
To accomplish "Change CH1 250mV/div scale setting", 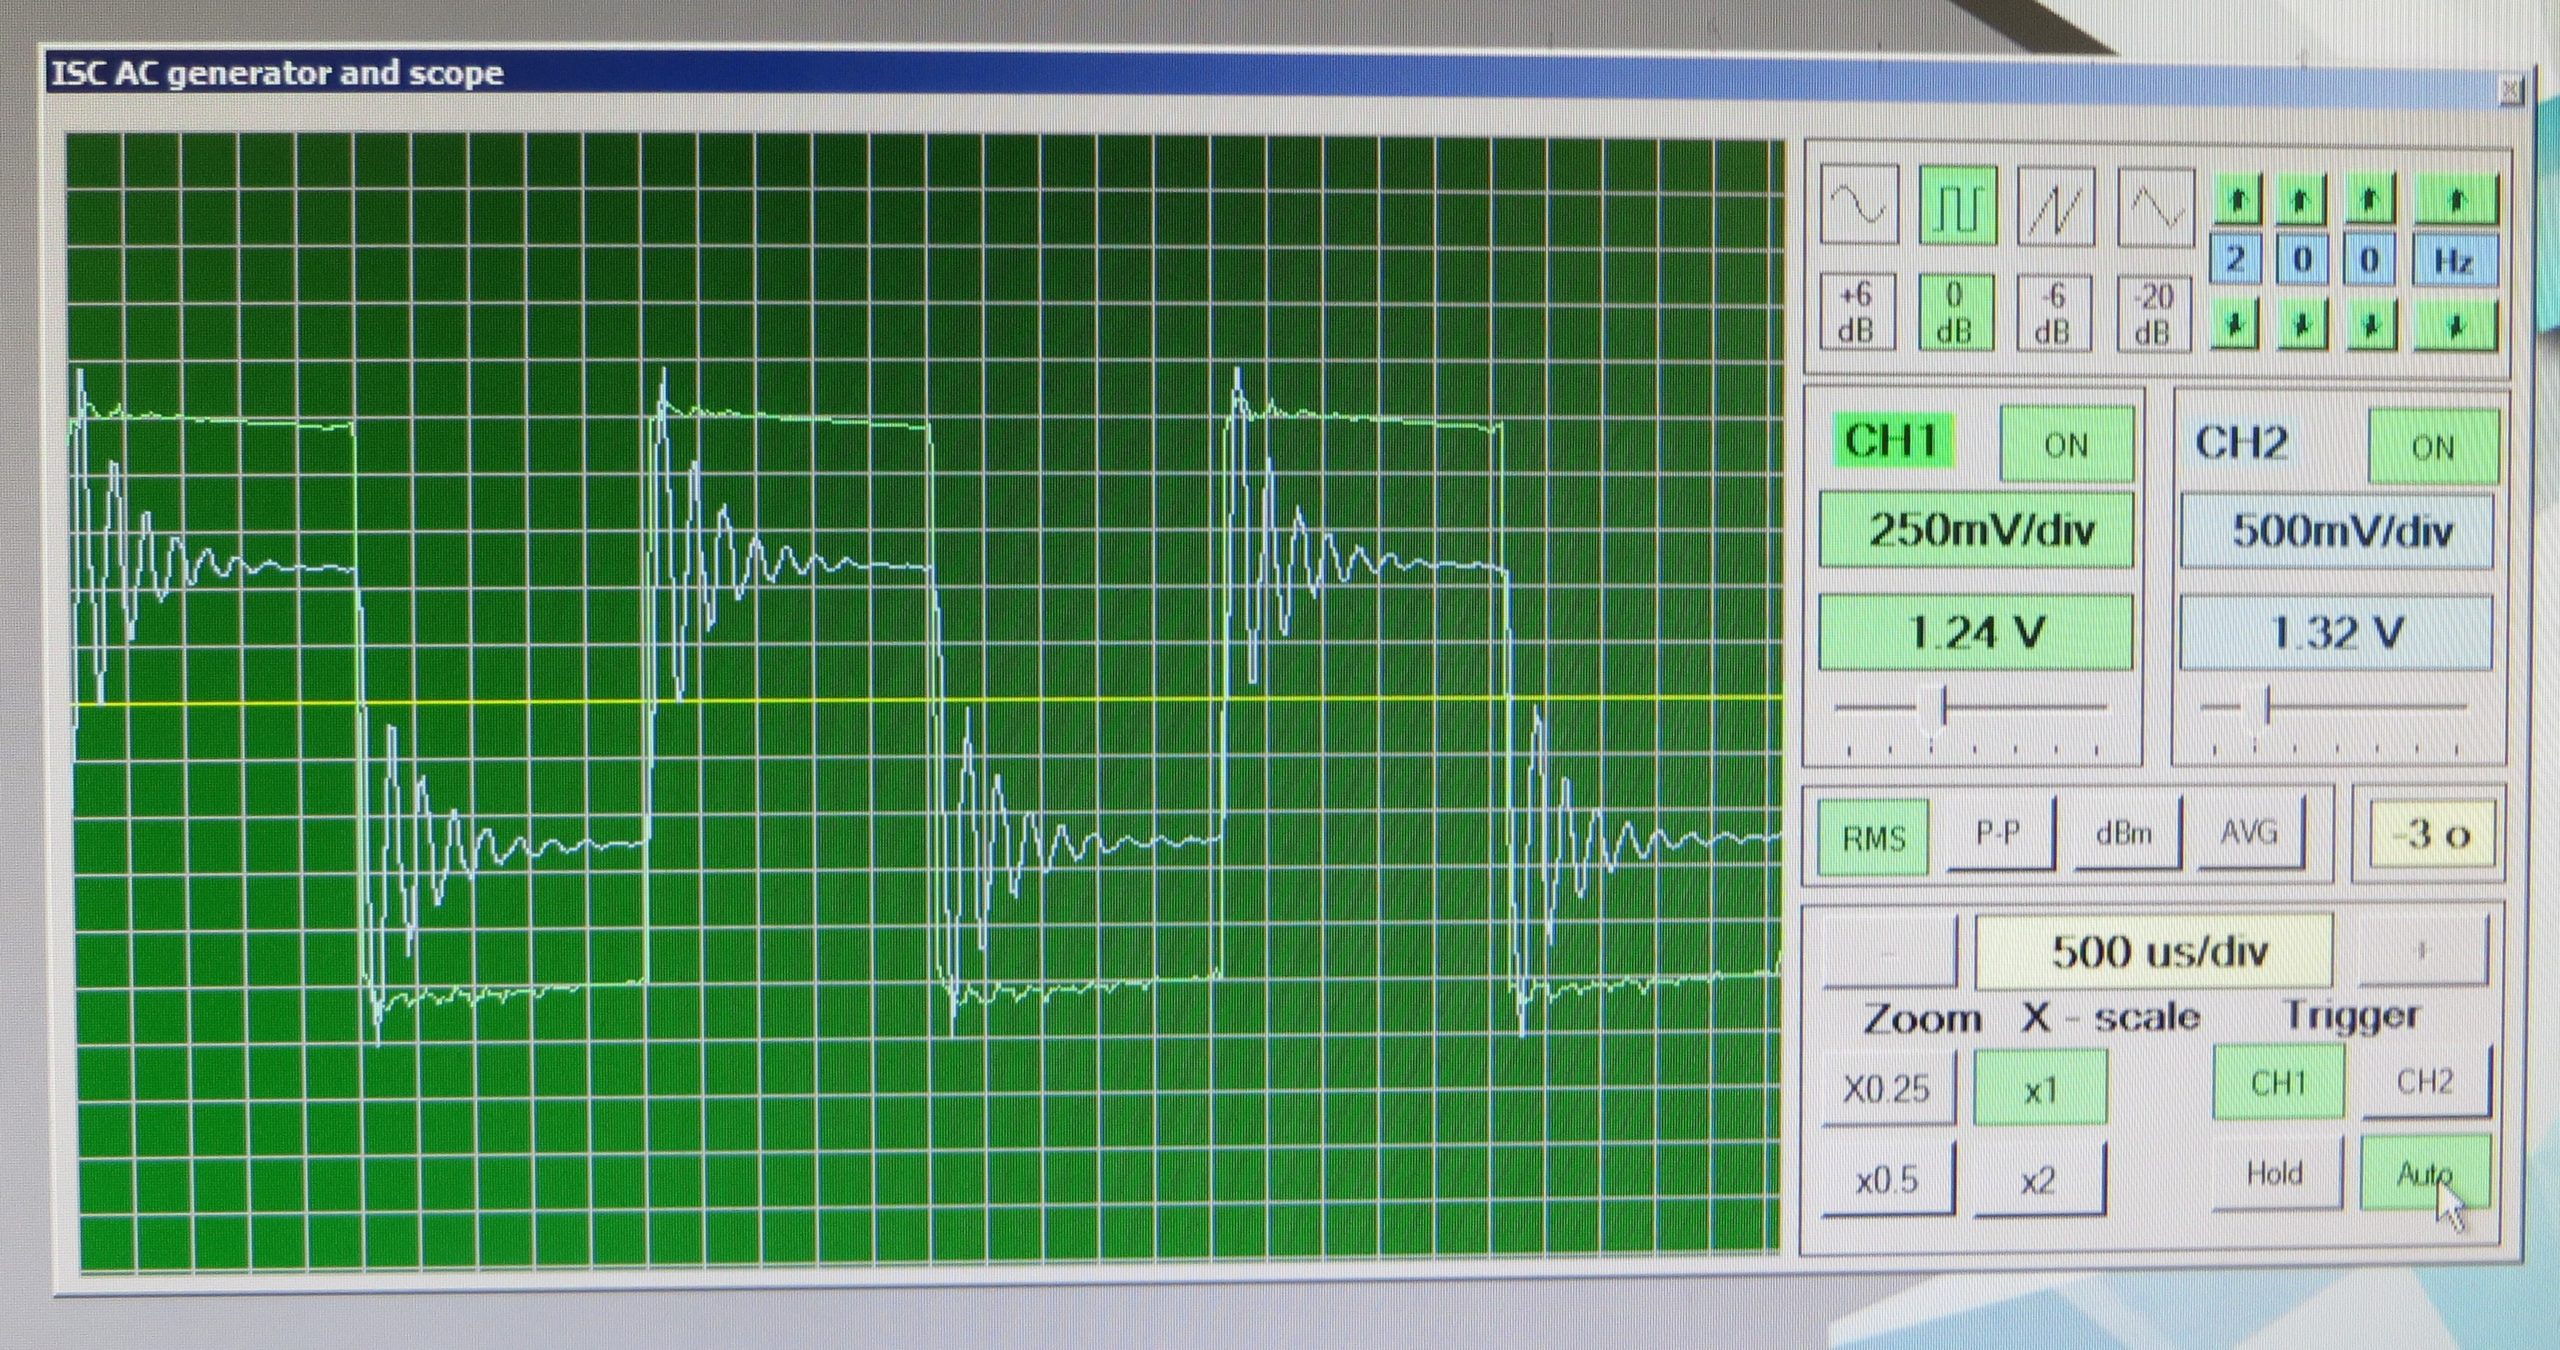I will tap(1976, 530).
